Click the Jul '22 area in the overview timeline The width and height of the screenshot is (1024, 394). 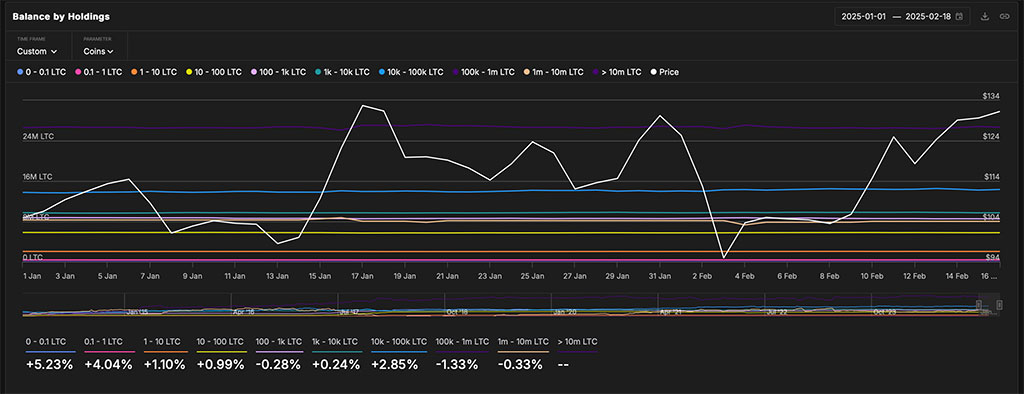780,312
